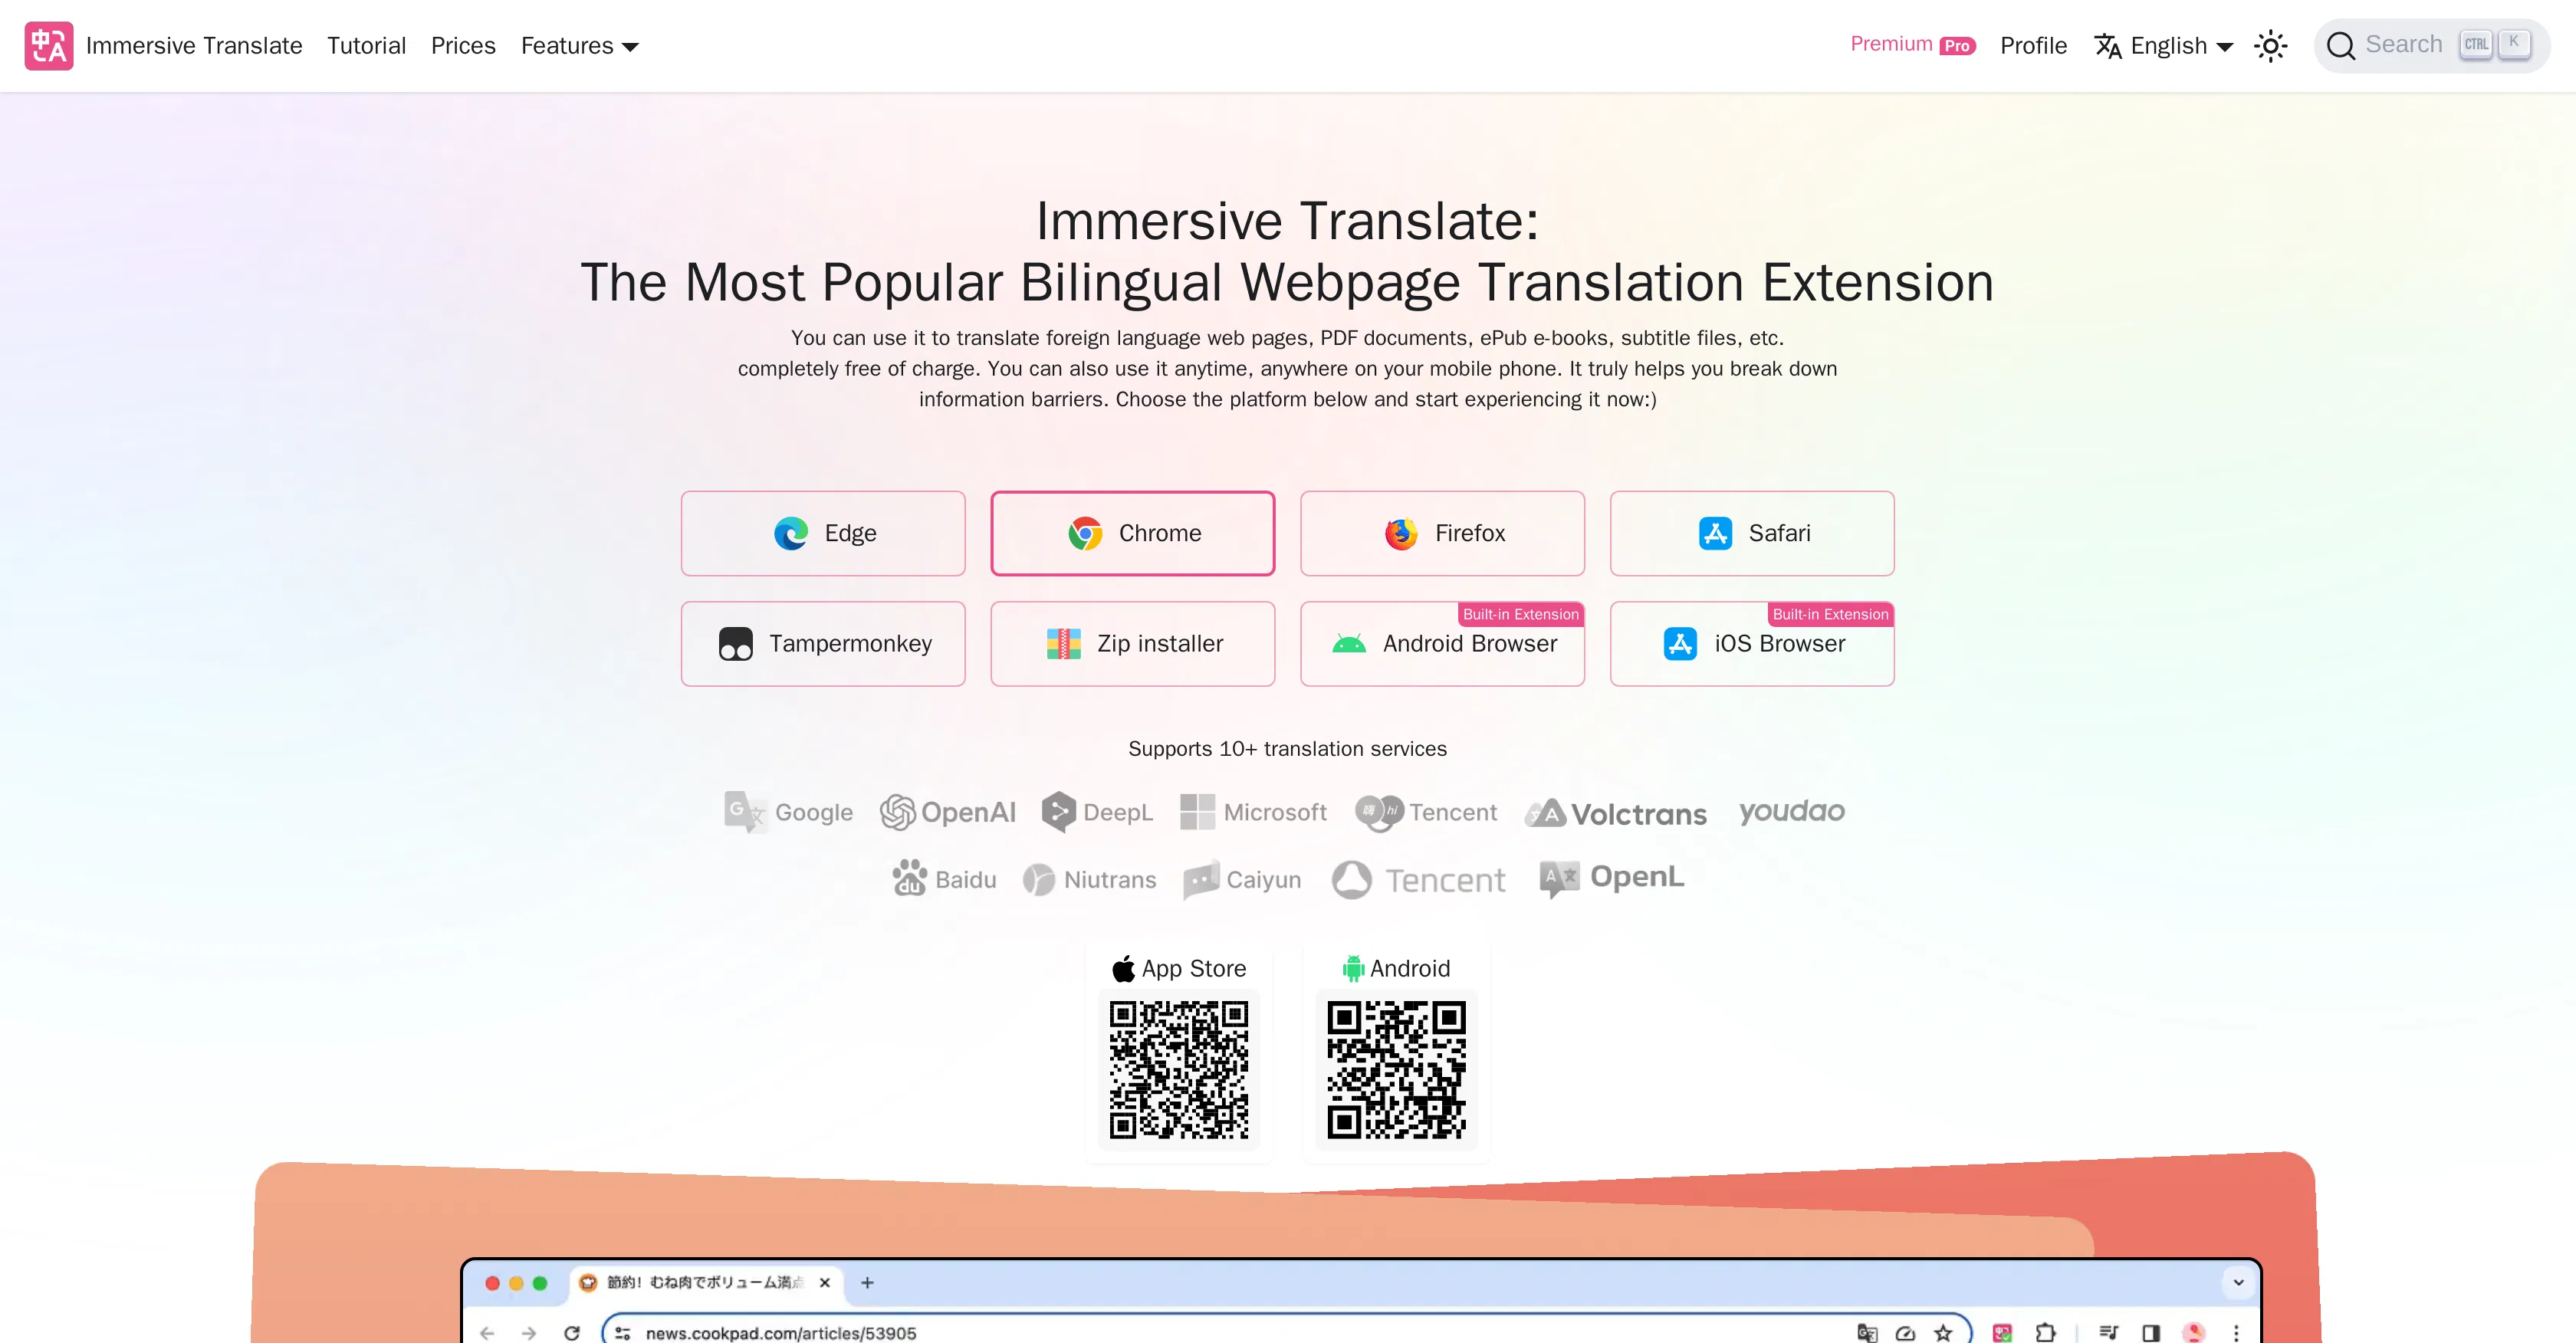Viewport: 2576px width, 1343px height.
Task: Choose the Zip installer download
Action: point(1132,643)
